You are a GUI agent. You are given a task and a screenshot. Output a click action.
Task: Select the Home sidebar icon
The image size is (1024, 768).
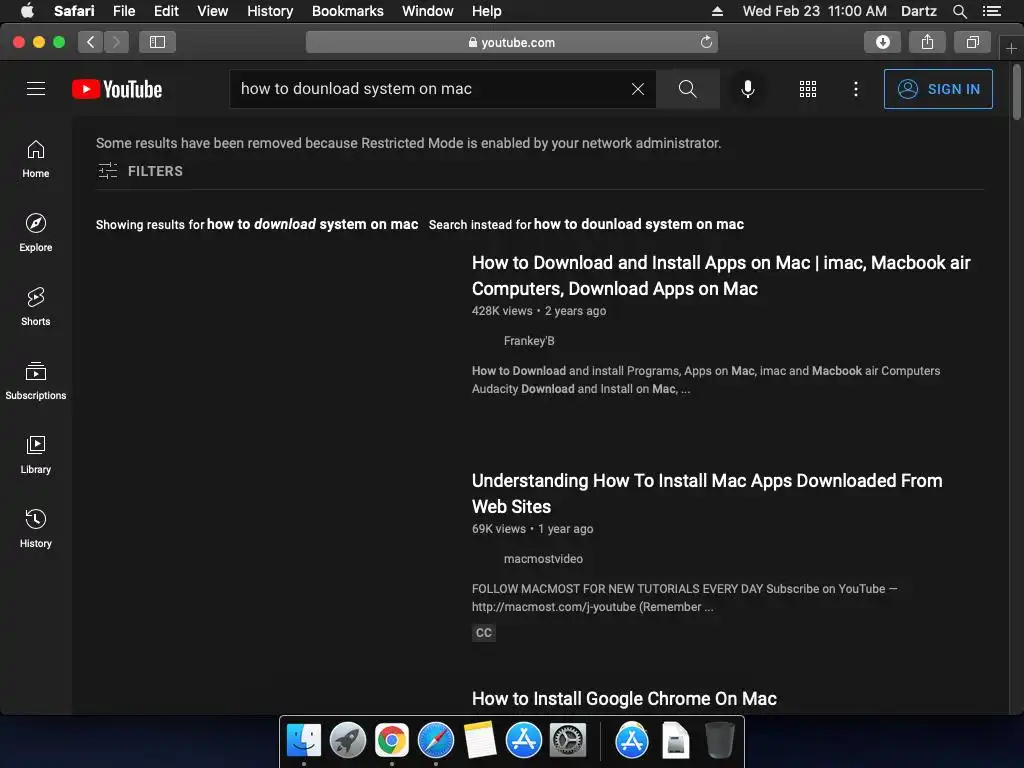coord(36,159)
